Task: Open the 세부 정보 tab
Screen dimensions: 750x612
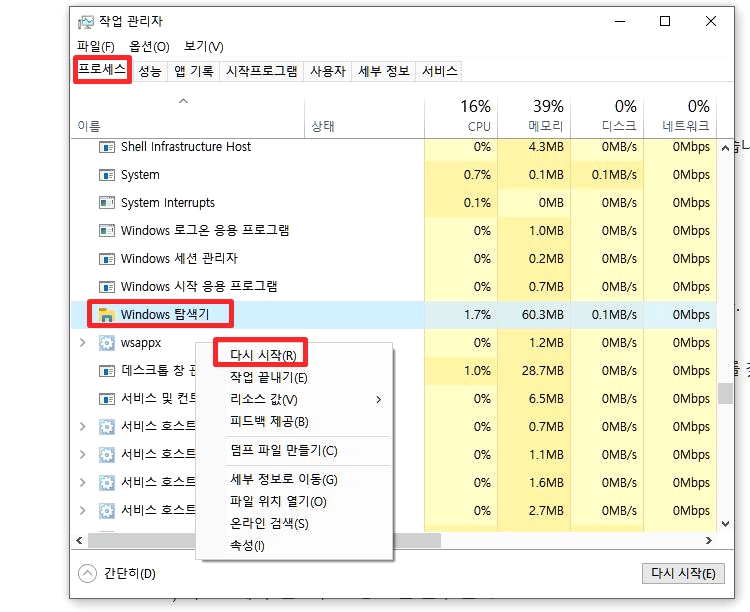Action: (x=384, y=71)
